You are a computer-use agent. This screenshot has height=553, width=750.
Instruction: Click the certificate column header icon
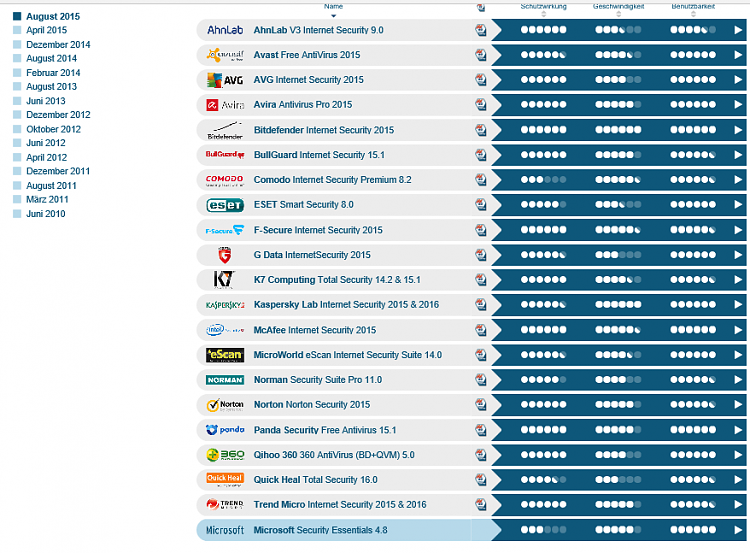click(x=481, y=7)
